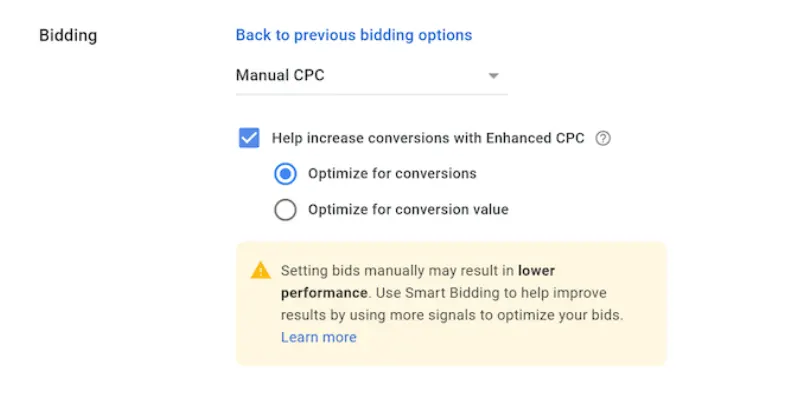The image size is (805, 405).
Task: Click the Optimize for conversions label text
Action: pos(392,173)
